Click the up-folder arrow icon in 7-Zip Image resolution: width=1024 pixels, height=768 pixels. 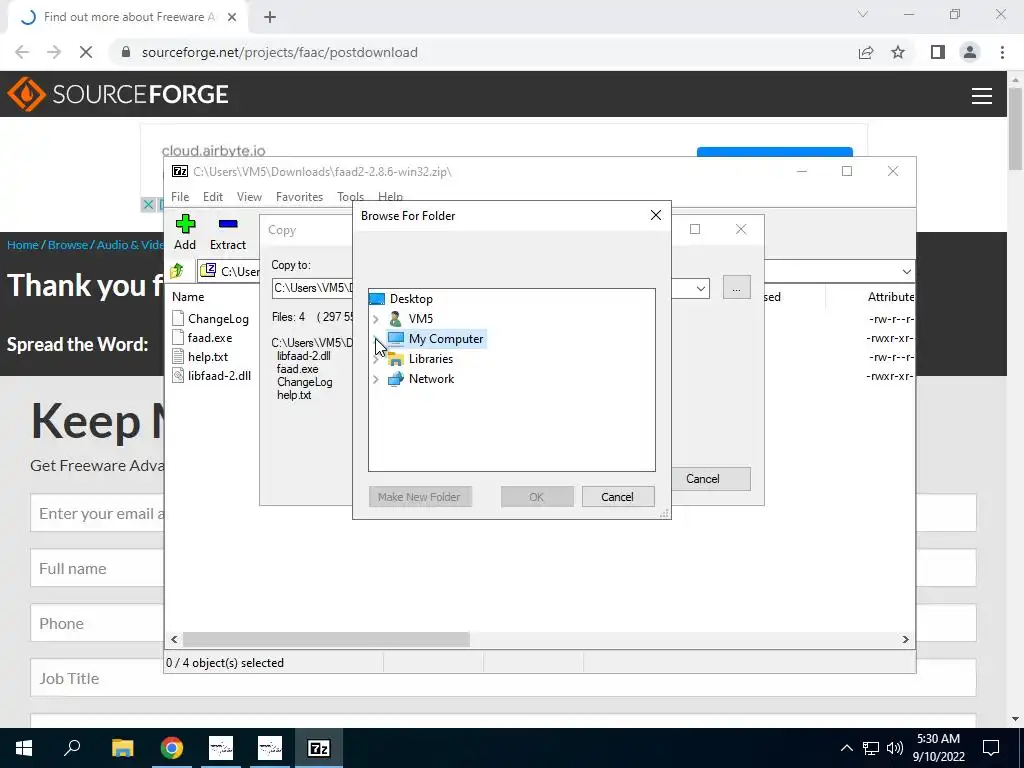[177, 270]
